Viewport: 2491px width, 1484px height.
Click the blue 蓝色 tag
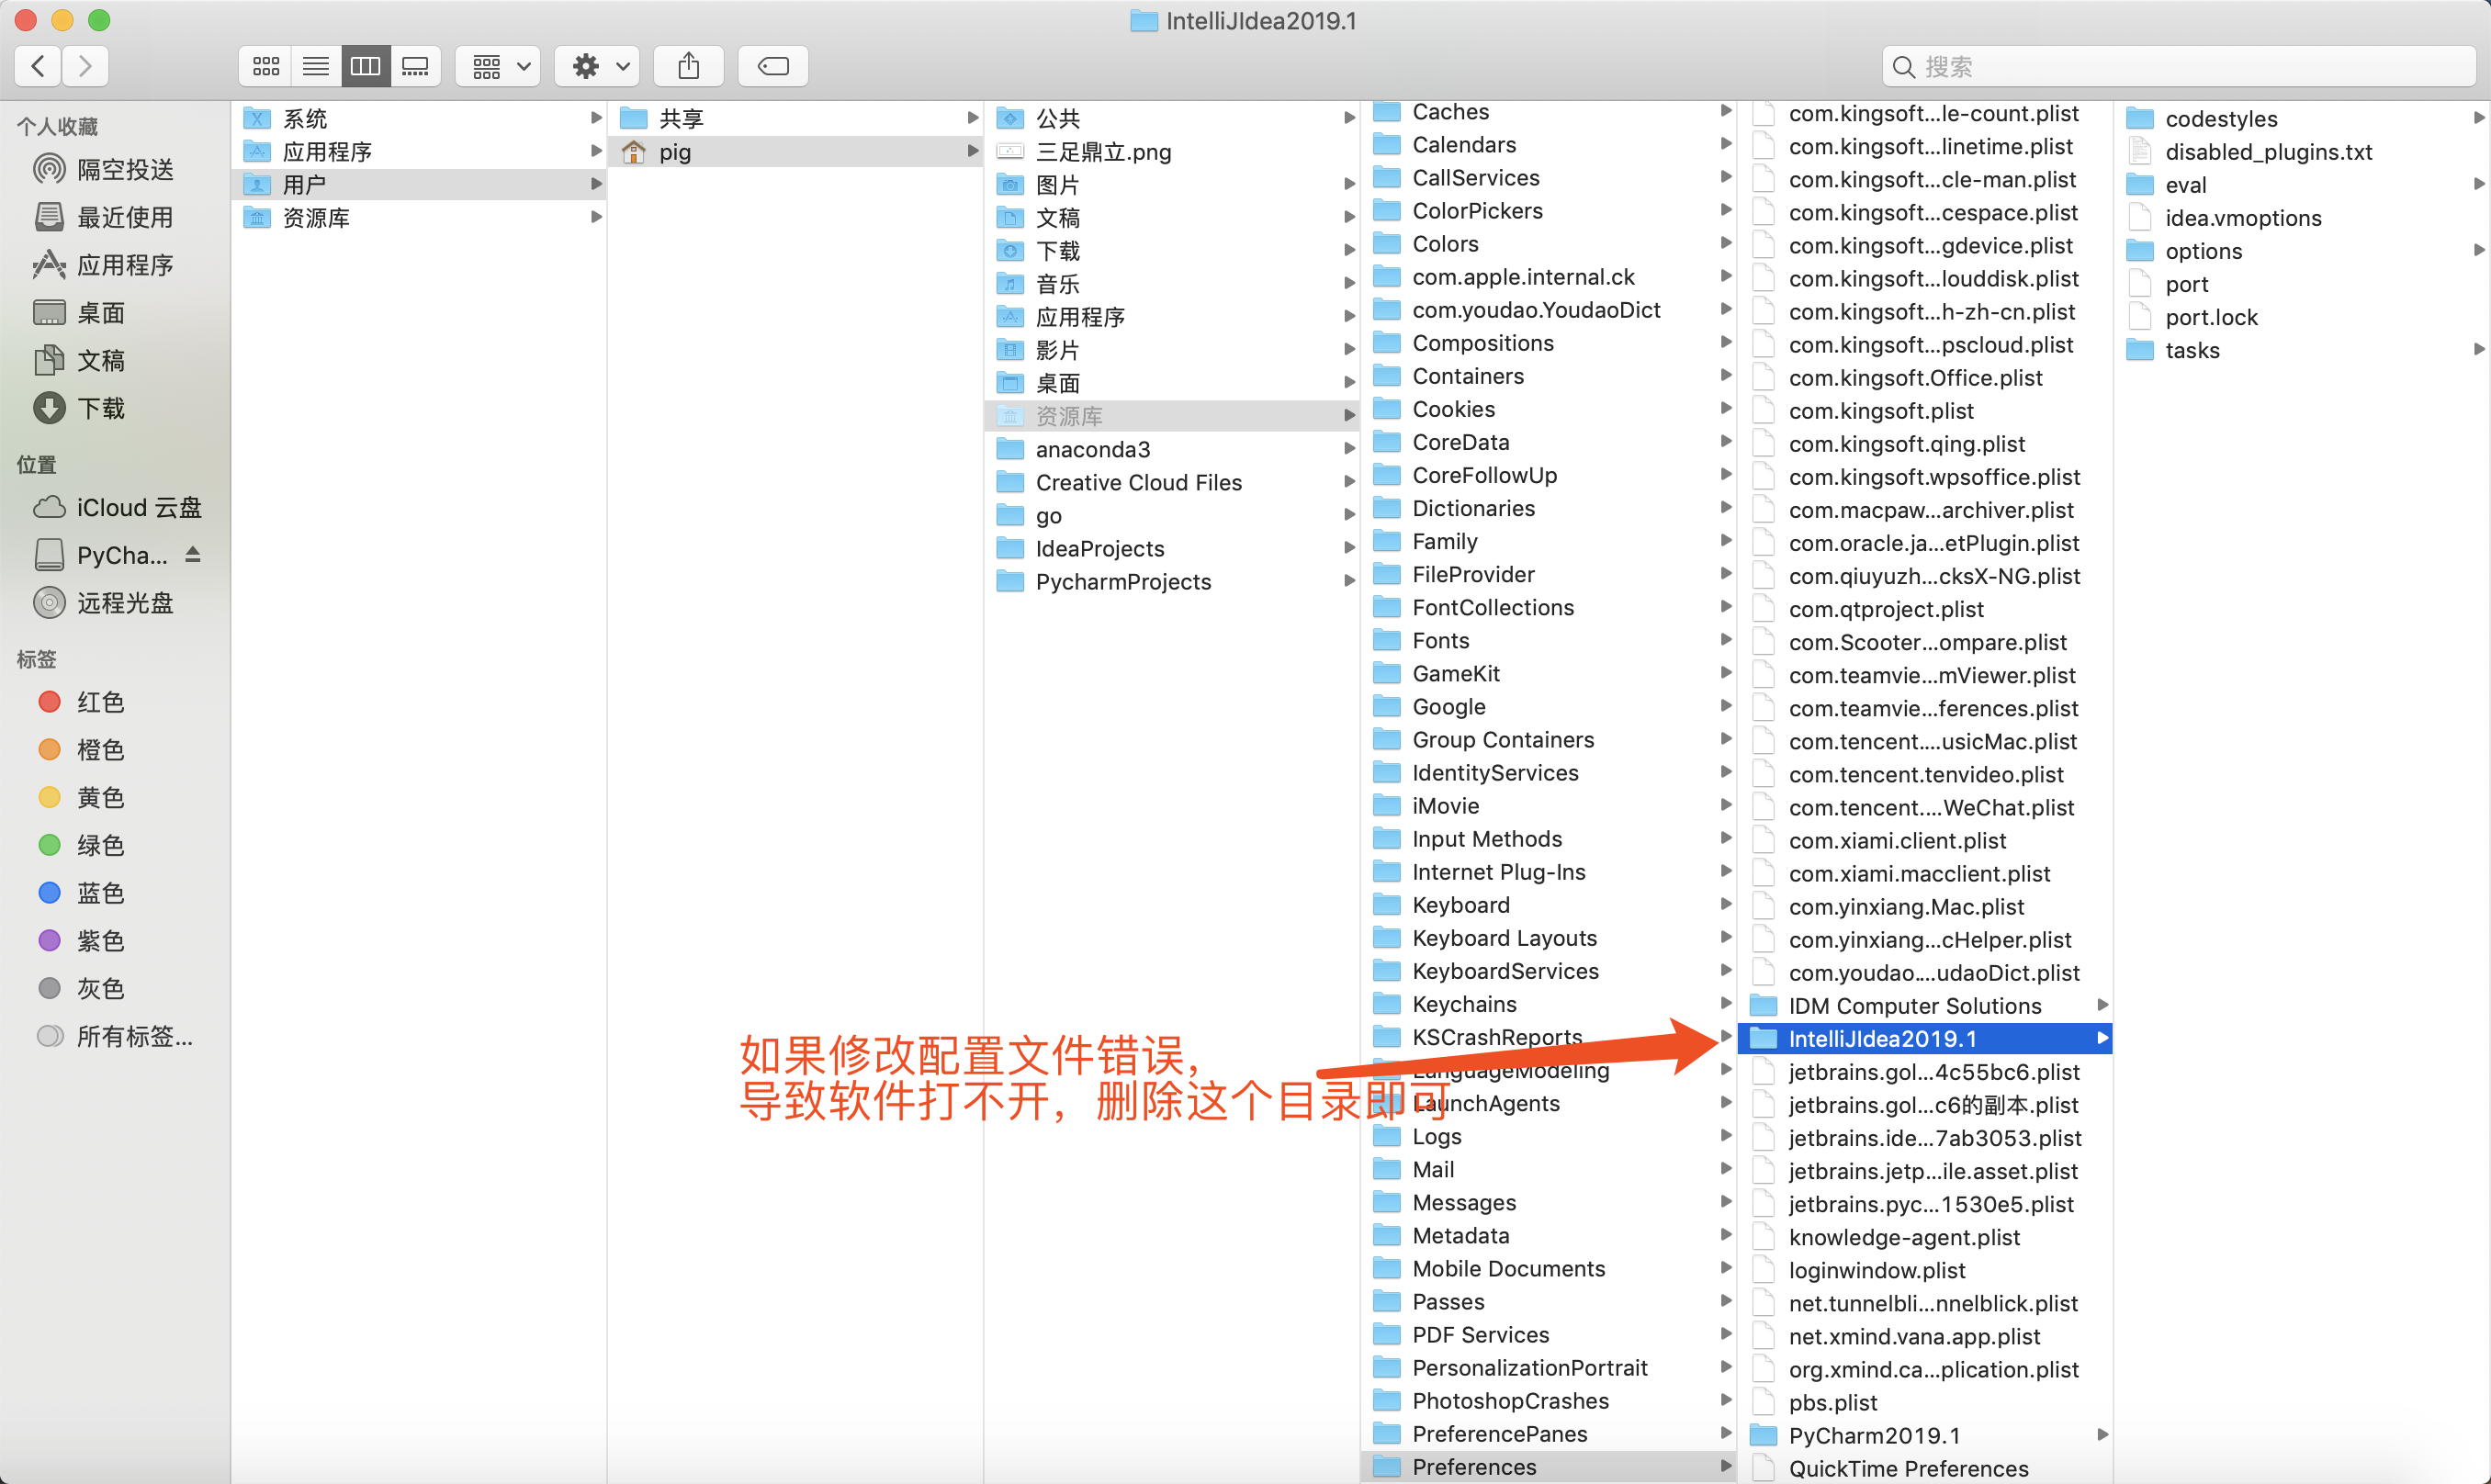100,892
